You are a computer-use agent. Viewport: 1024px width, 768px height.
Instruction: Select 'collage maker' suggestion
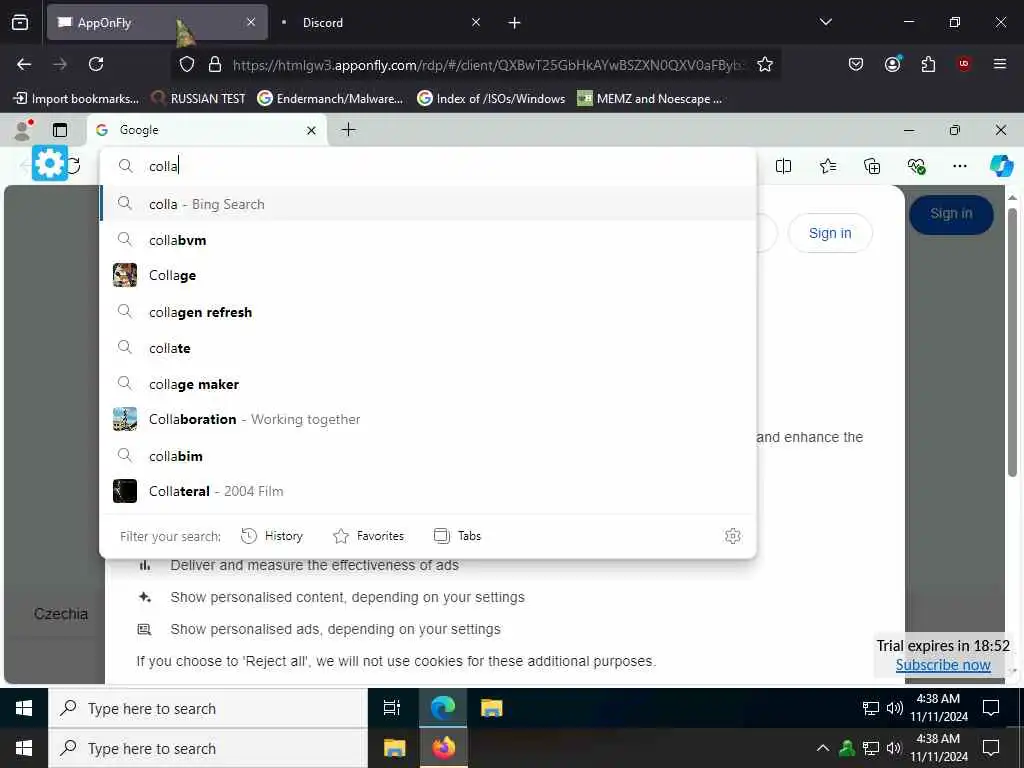coord(428,384)
